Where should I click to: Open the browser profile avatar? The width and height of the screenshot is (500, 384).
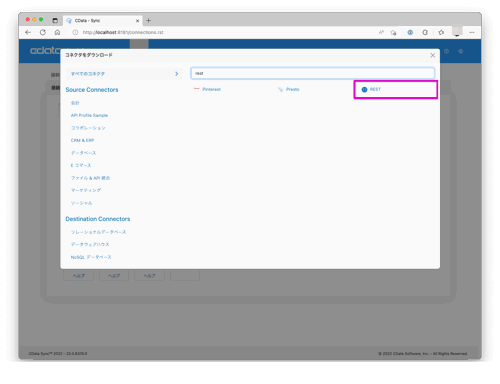pos(457,32)
